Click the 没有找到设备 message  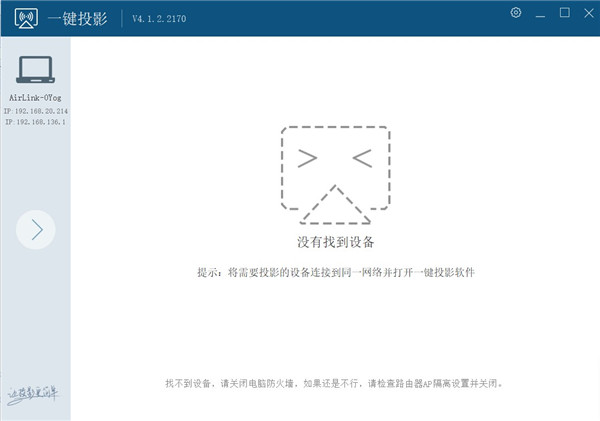point(336,242)
